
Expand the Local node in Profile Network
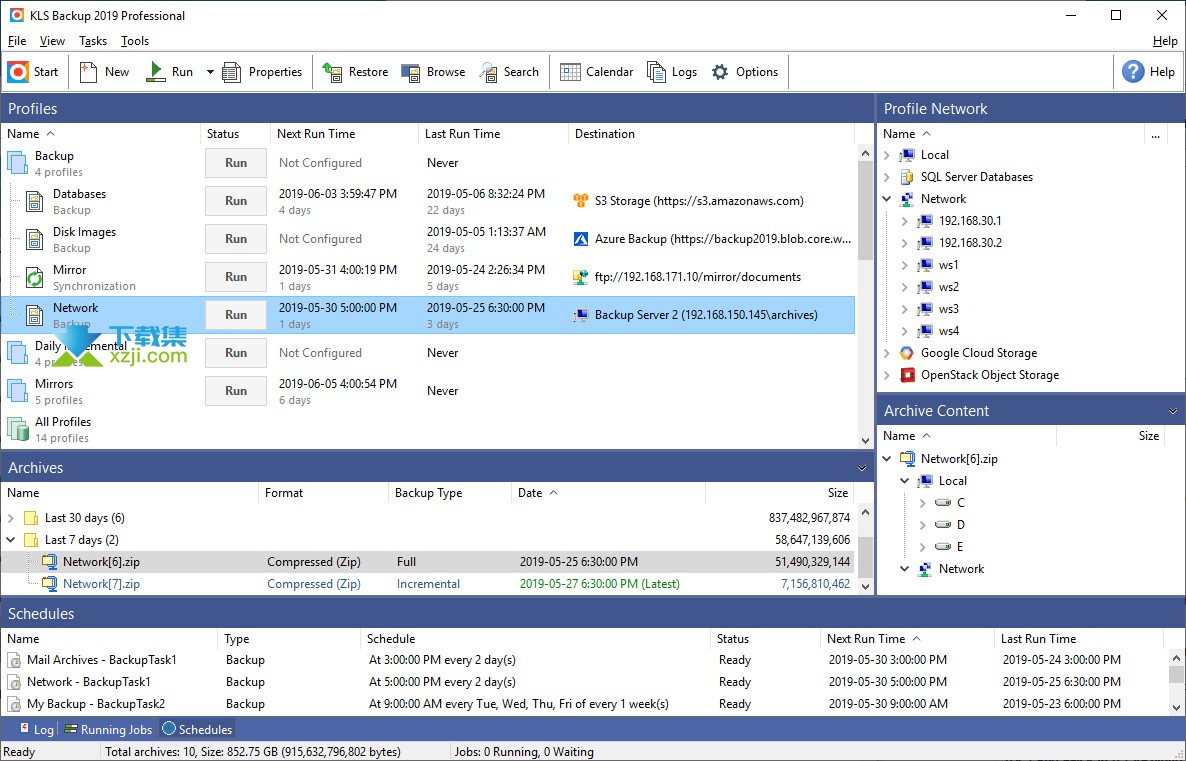click(x=887, y=155)
